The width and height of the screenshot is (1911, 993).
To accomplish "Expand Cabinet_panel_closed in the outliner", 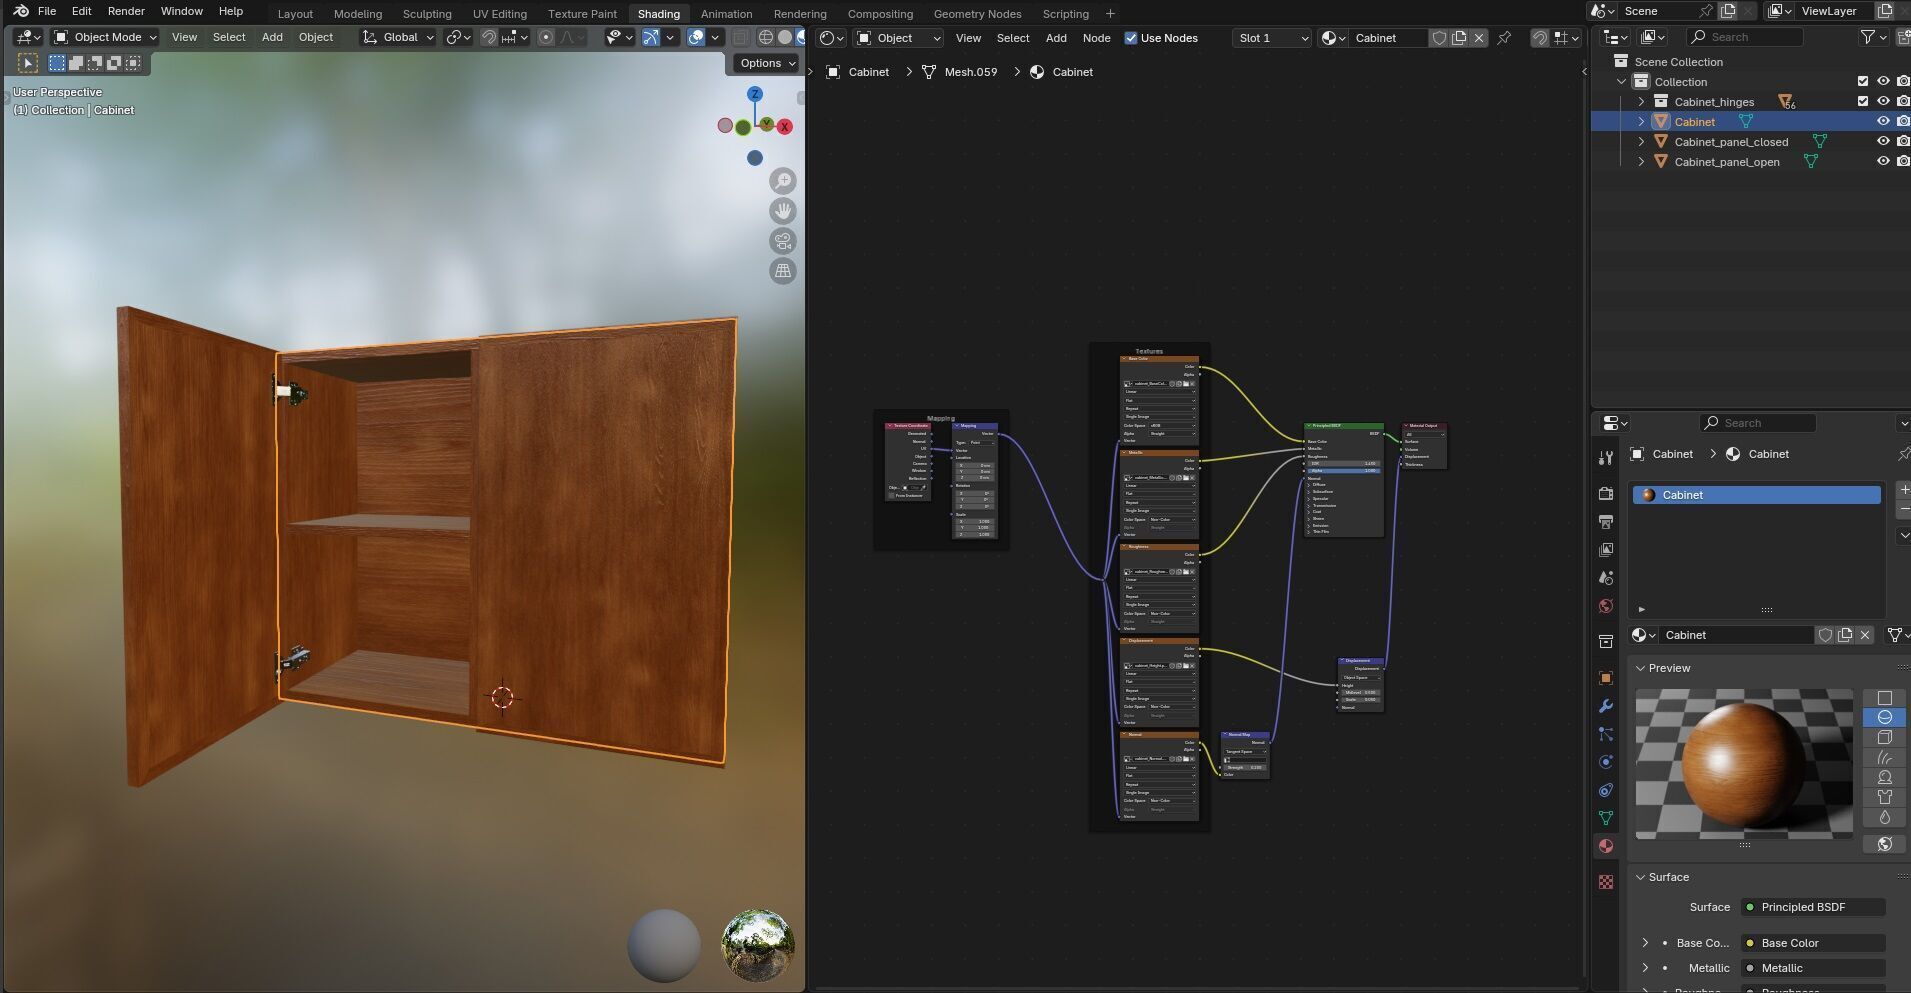I will (1641, 141).
